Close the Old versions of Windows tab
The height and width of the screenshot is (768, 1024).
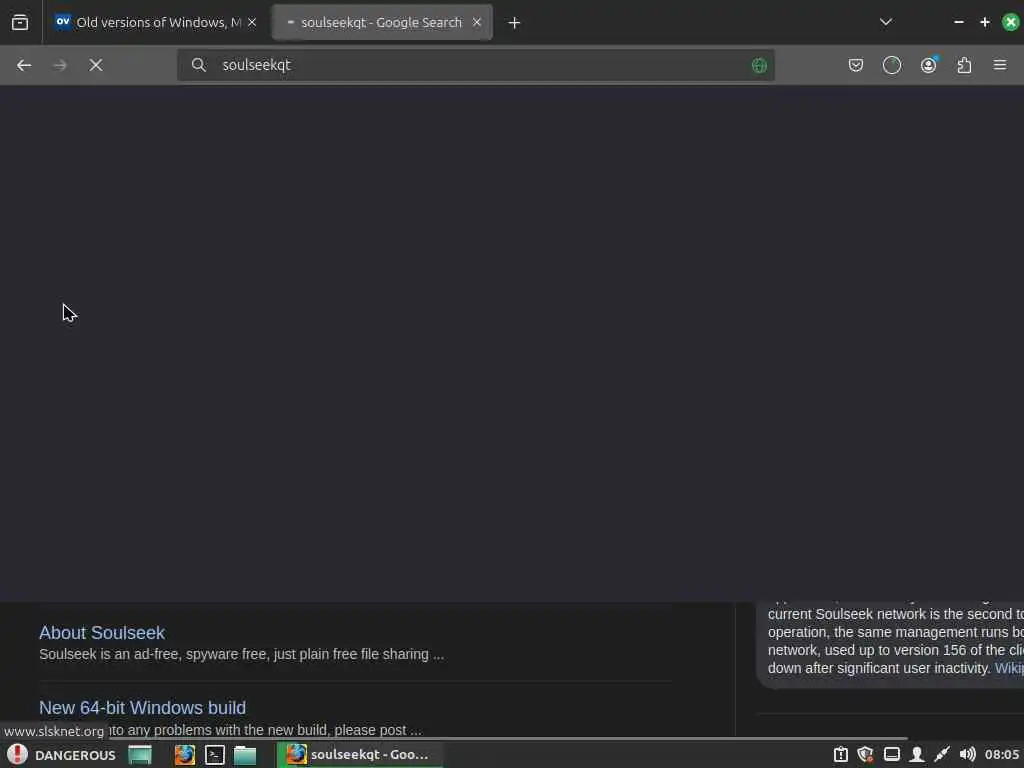click(x=252, y=22)
